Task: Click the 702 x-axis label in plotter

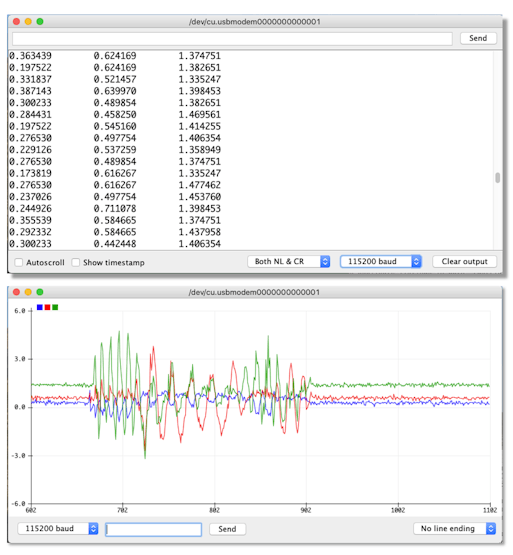Action: [122, 510]
